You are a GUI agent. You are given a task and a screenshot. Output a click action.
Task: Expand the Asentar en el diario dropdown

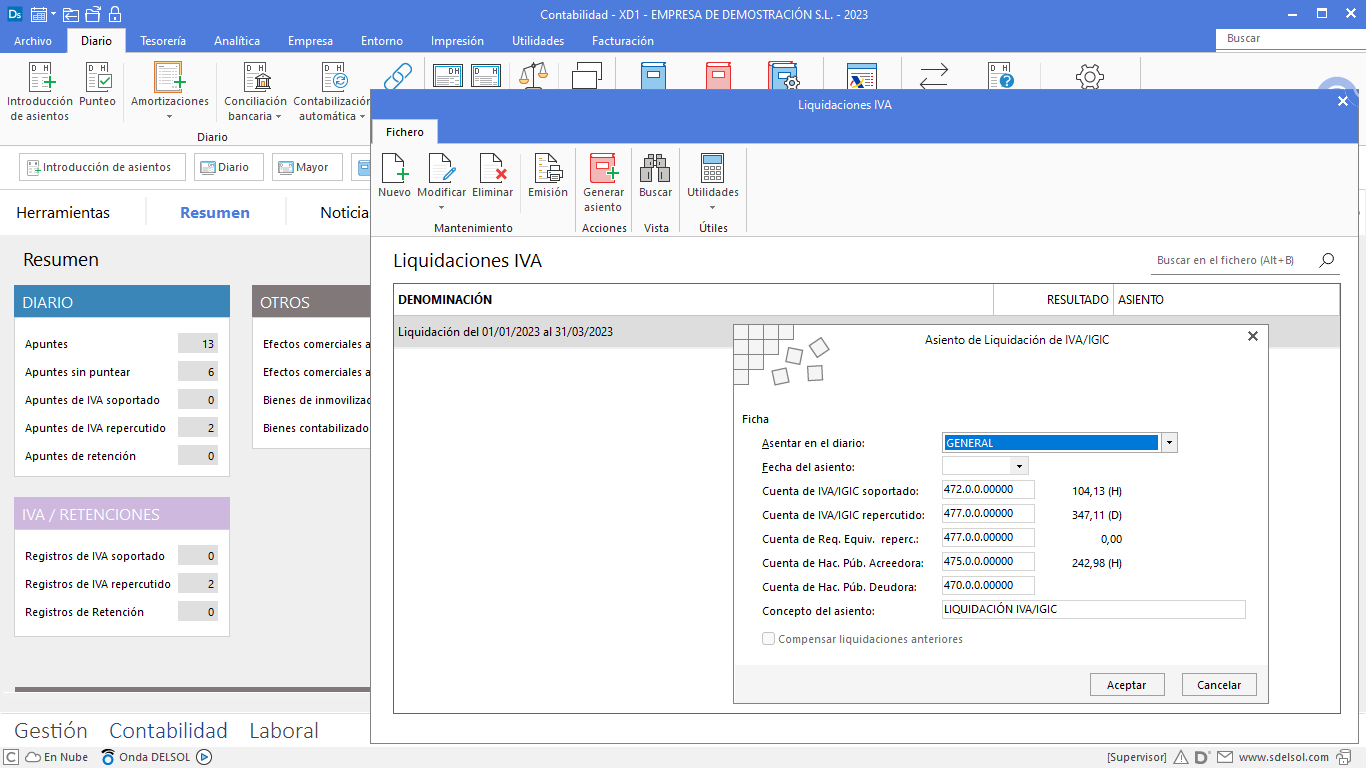coord(1169,443)
